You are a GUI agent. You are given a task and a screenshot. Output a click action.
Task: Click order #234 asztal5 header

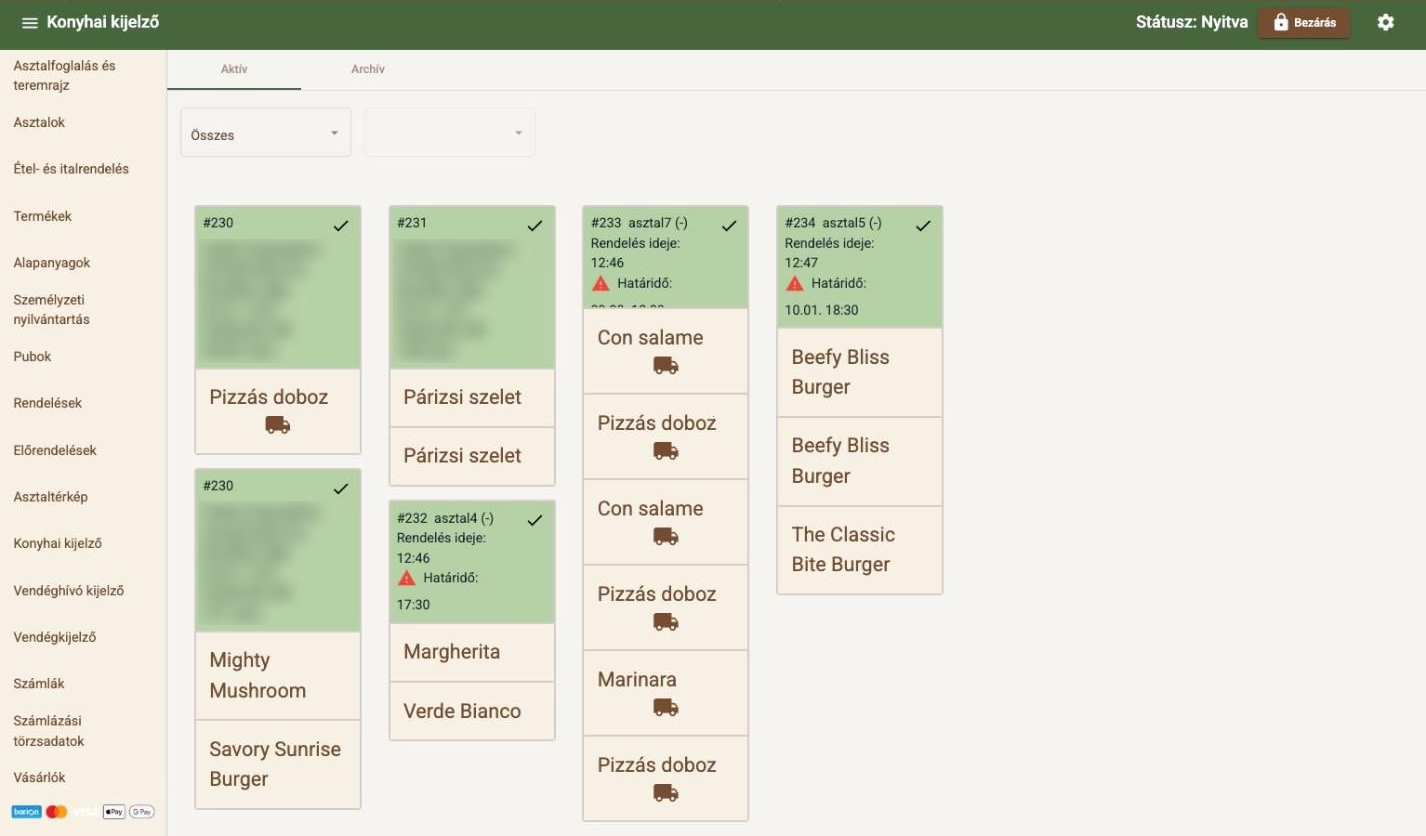coord(860,267)
